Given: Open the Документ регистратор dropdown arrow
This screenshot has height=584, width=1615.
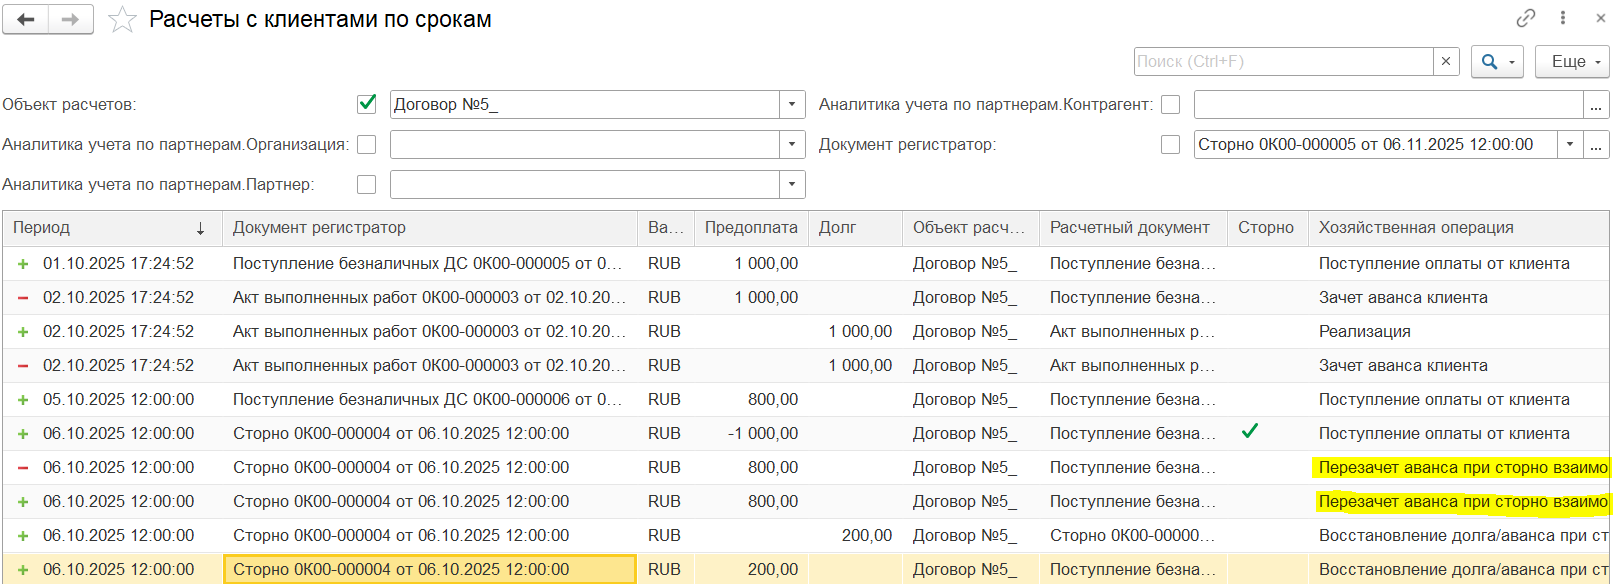Looking at the screenshot, I should coord(1570,145).
